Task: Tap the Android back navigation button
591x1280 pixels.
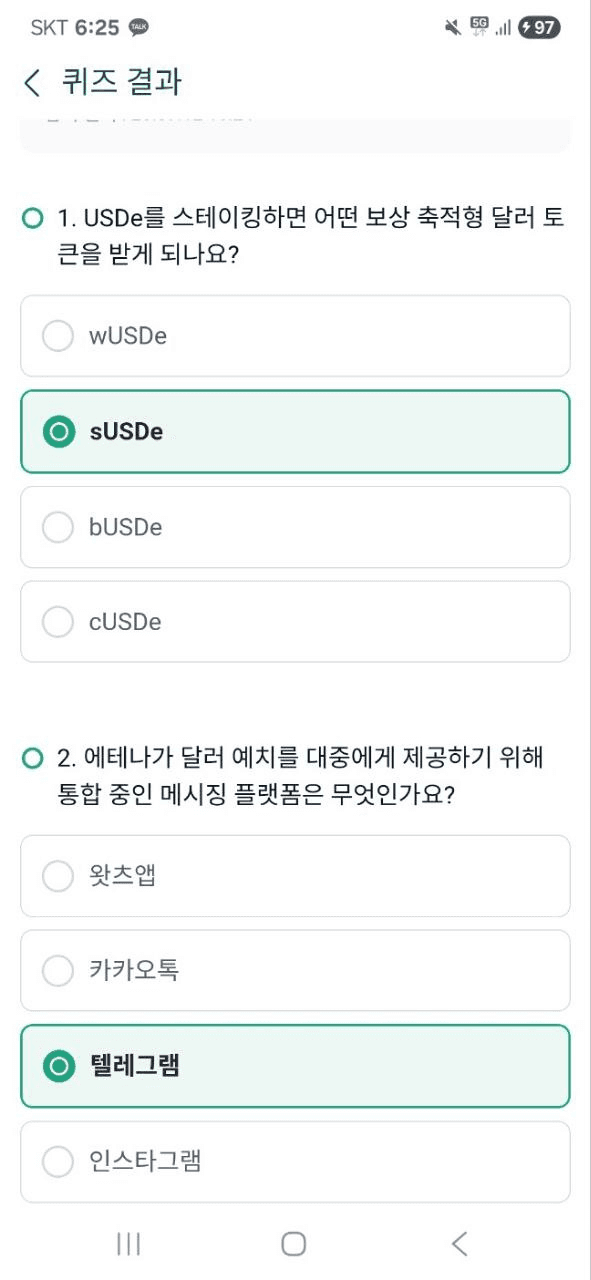Action: pyautogui.click(x=459, y=1243)
